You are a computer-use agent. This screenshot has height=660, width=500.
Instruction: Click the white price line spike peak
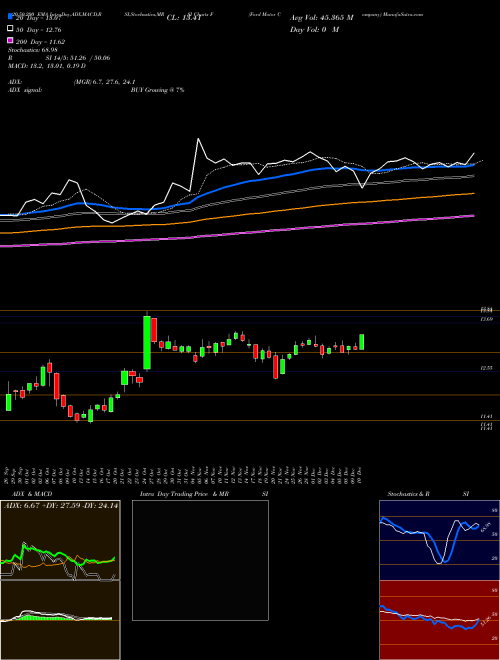198,139
